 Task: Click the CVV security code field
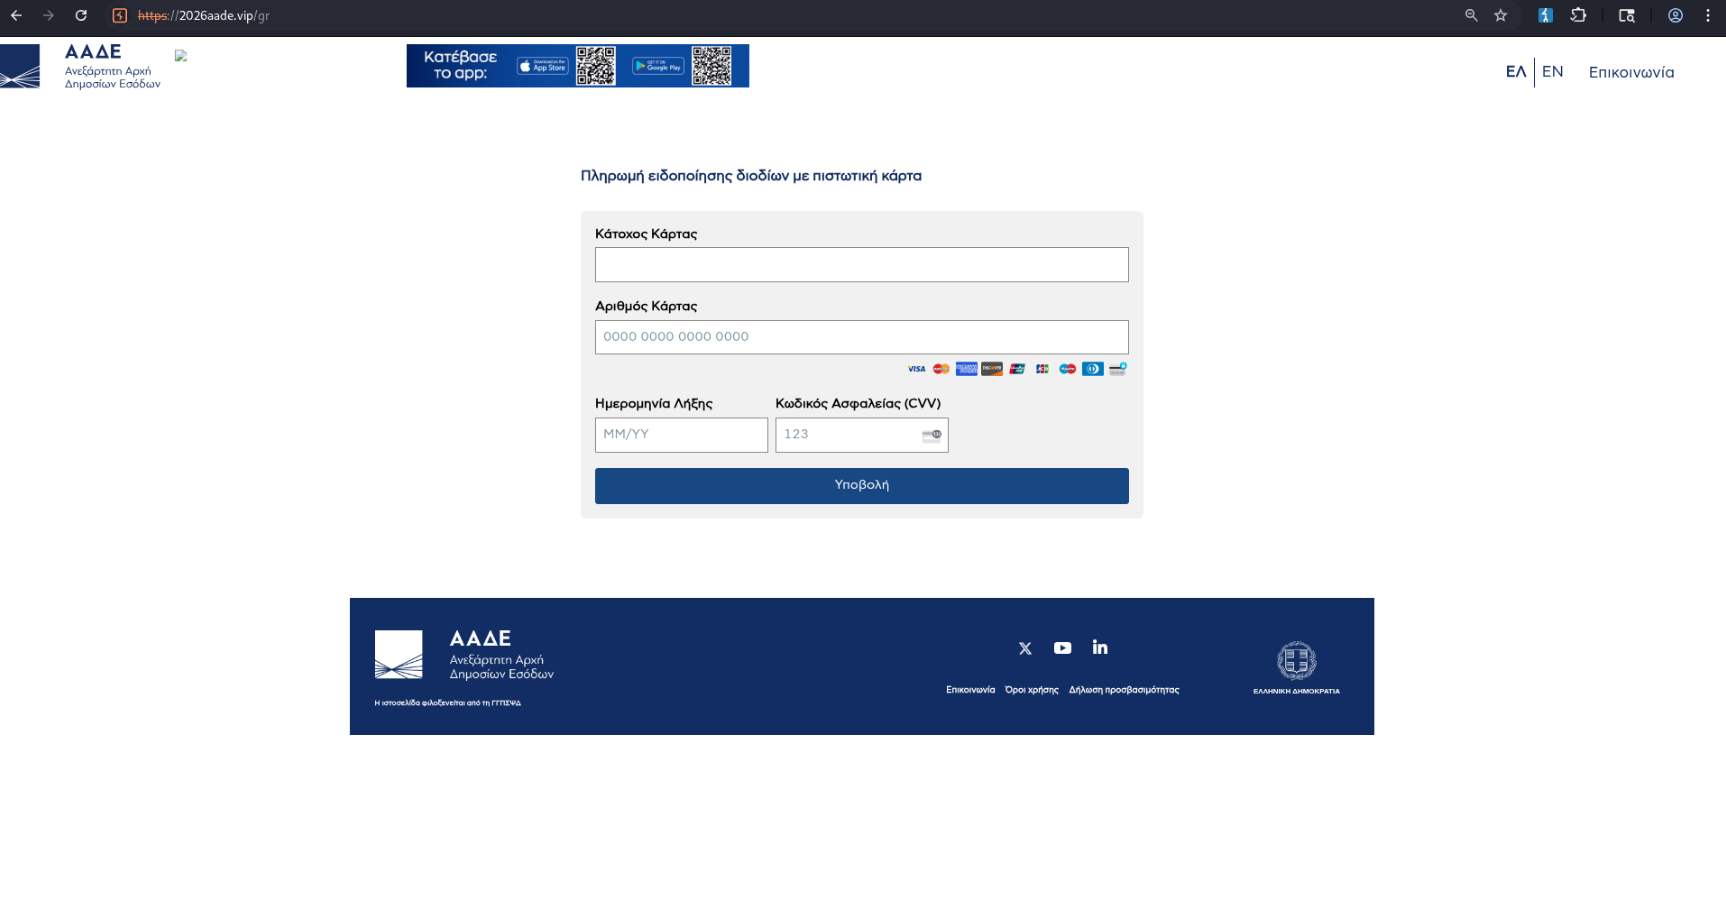pyautogui.click(x=862, y=435)
